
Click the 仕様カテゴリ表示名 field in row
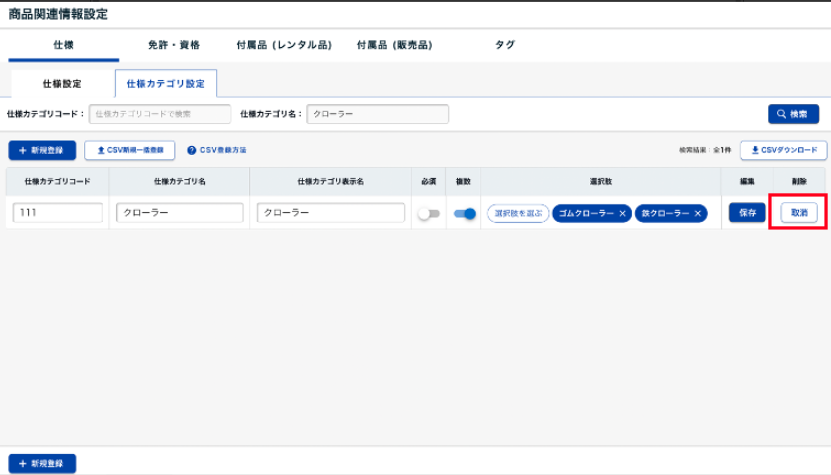point(330,213)
